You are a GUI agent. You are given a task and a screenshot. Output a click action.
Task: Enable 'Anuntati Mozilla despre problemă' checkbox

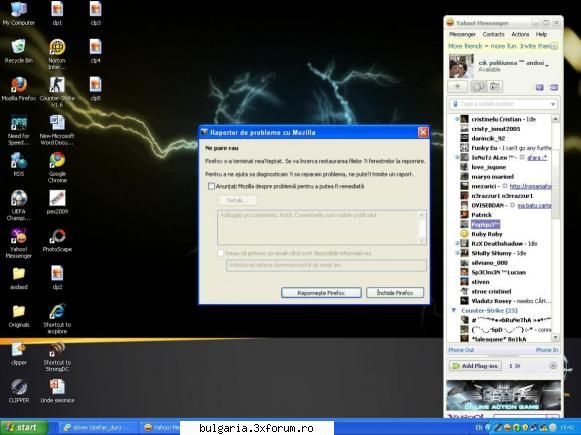coord(211,186)
